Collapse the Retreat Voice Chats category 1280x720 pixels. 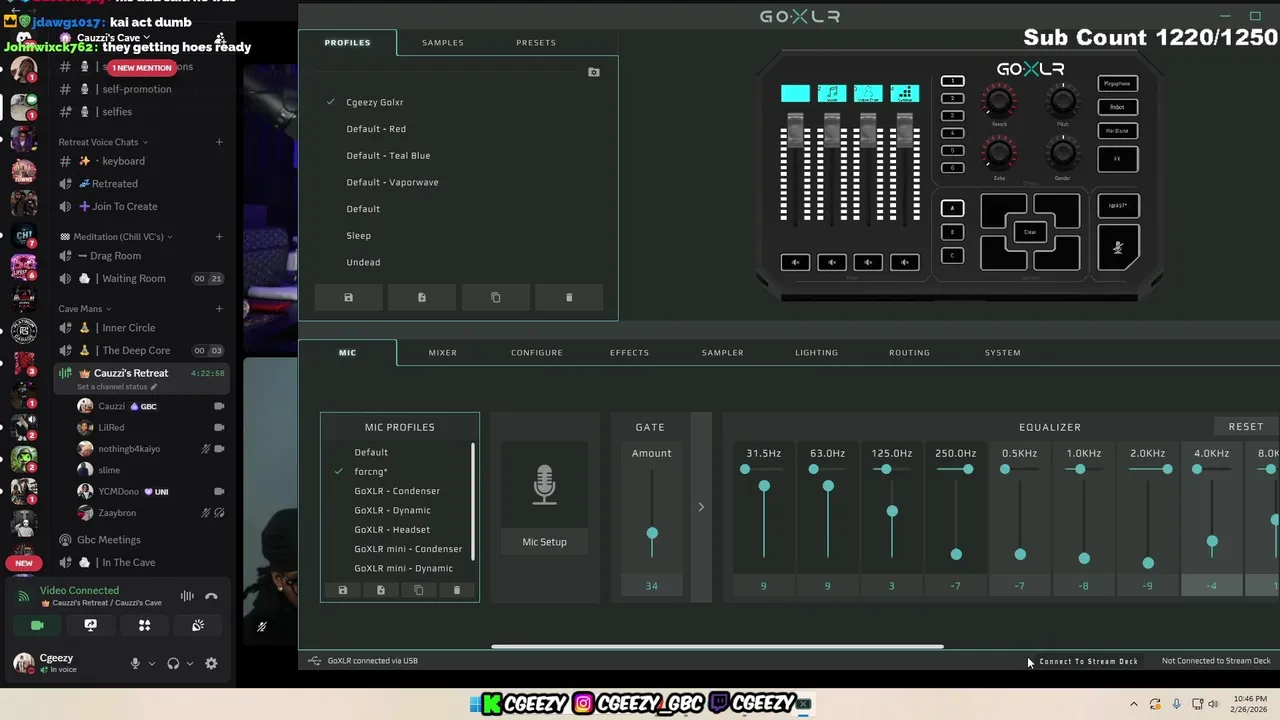point(103,142)
